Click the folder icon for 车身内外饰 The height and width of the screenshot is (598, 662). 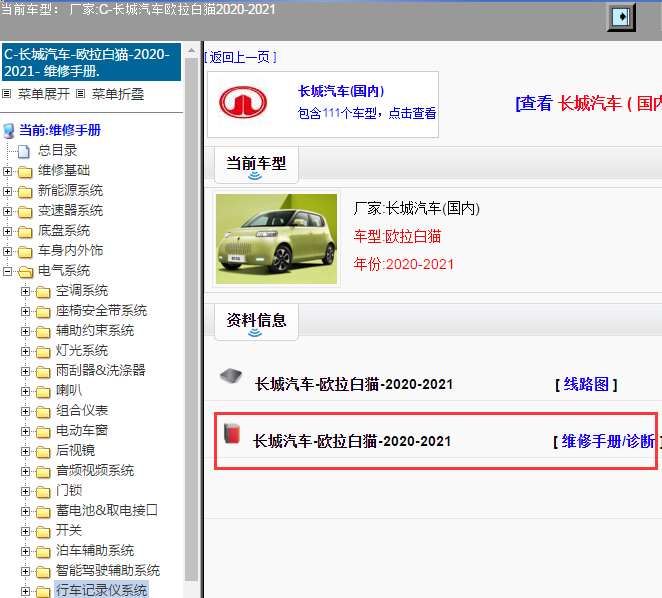25,251
